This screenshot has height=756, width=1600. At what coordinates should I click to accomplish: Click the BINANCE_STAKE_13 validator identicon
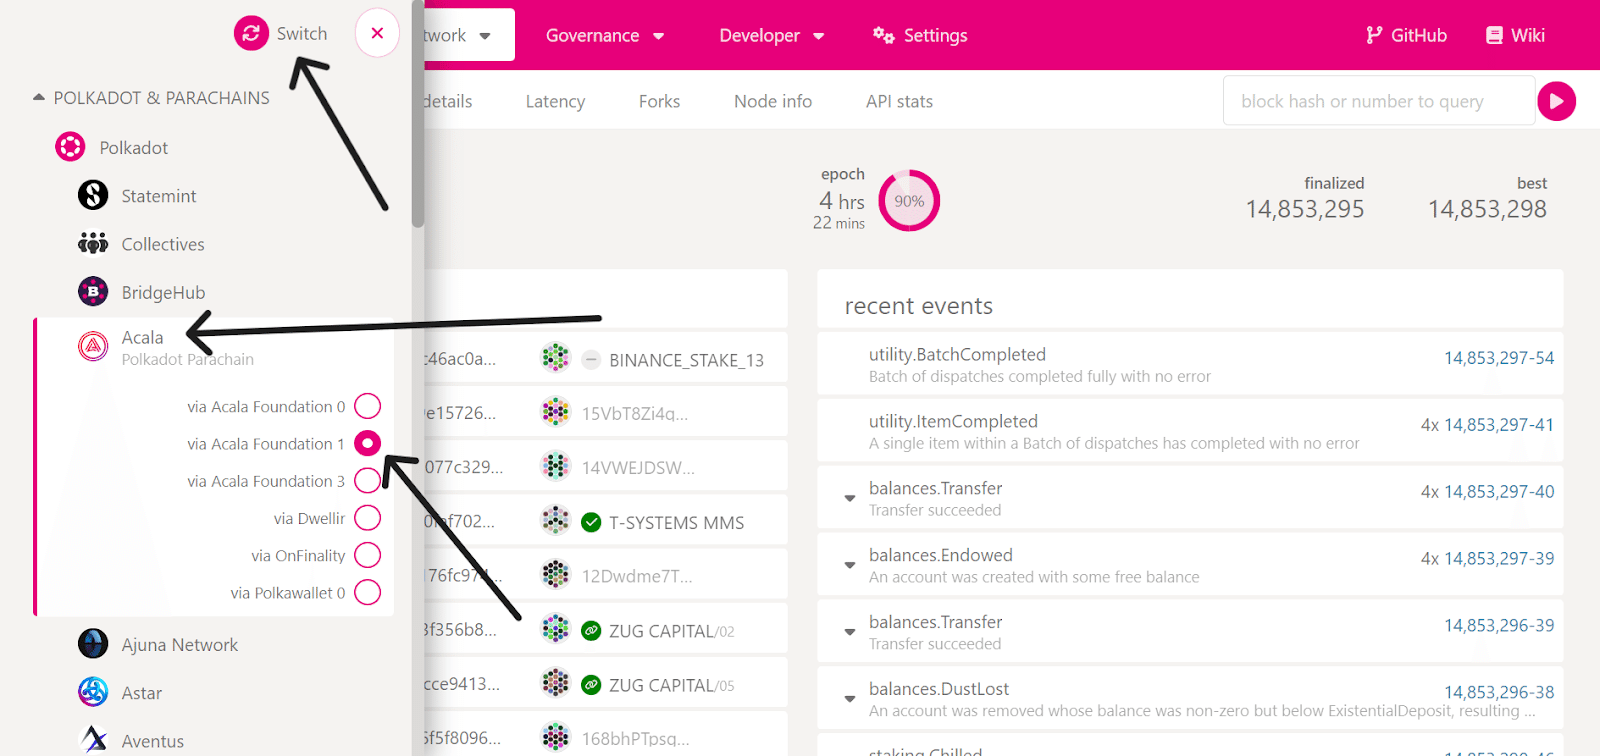coord(555,357)
